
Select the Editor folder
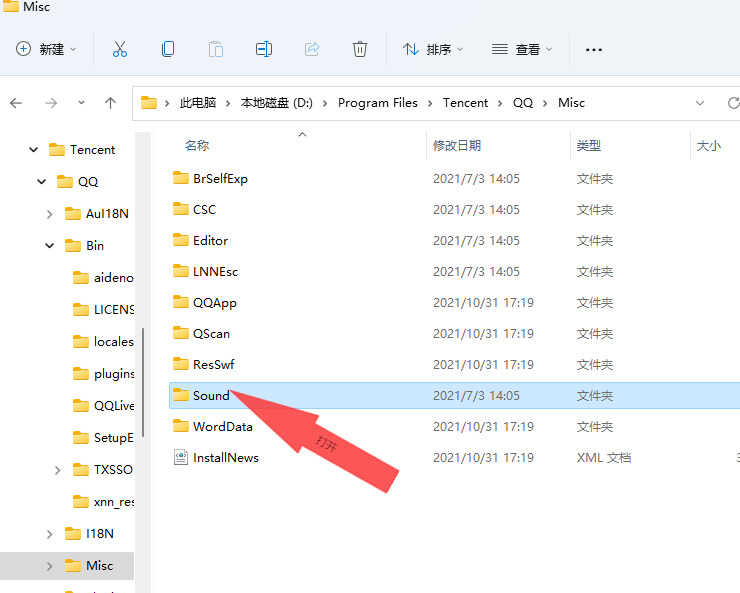pos(210,241)
